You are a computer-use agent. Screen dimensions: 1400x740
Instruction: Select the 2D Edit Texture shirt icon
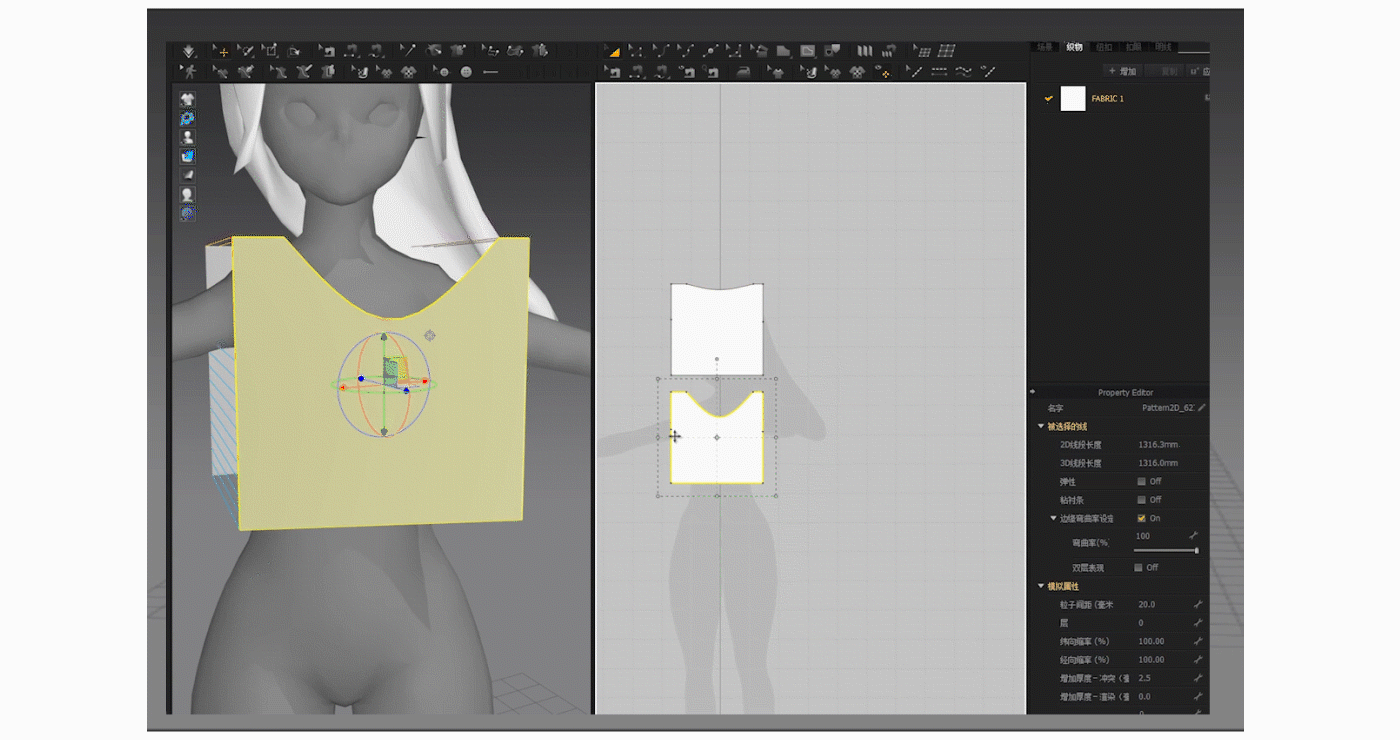click(778, 72)
